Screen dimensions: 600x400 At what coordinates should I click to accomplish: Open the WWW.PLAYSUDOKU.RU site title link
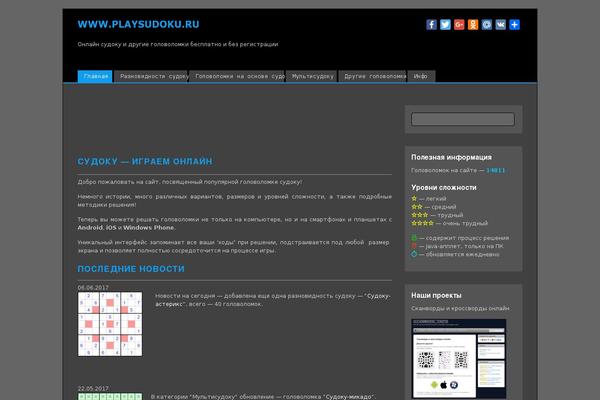[138, 24]
